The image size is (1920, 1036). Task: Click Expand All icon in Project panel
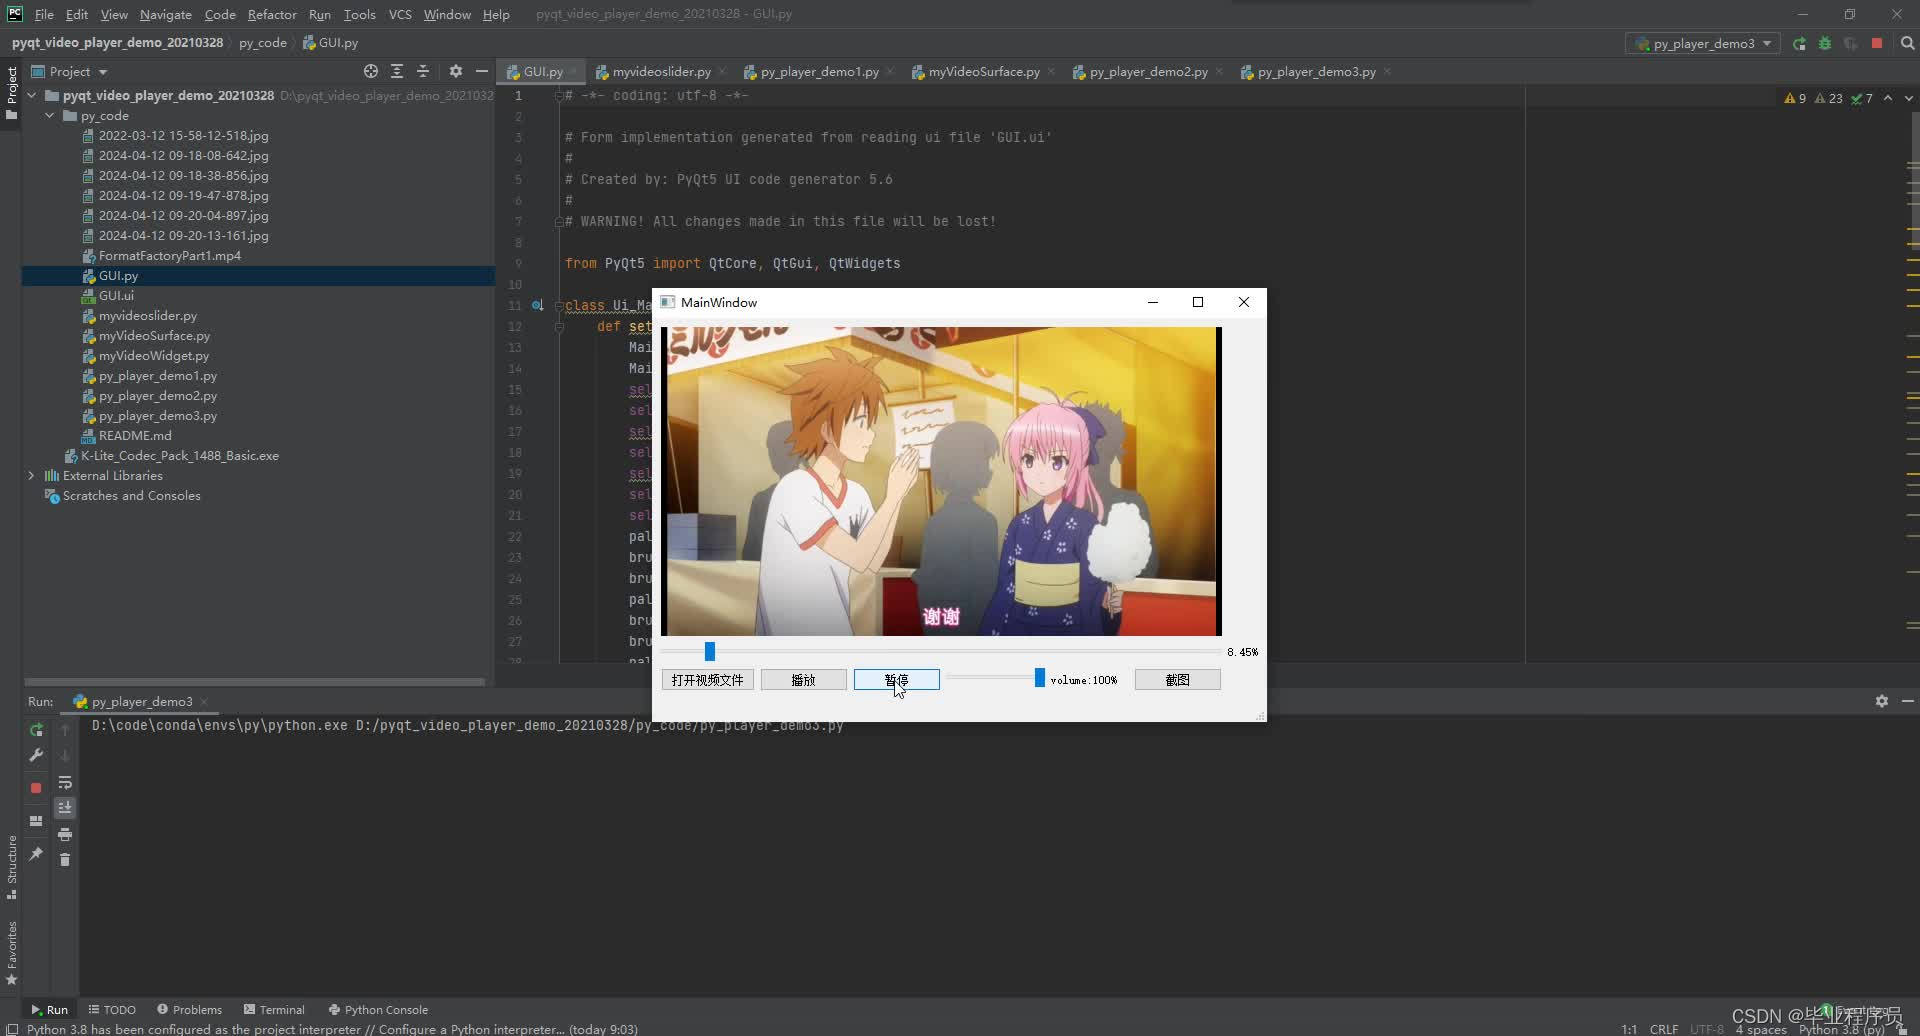[x=397, y=71]
